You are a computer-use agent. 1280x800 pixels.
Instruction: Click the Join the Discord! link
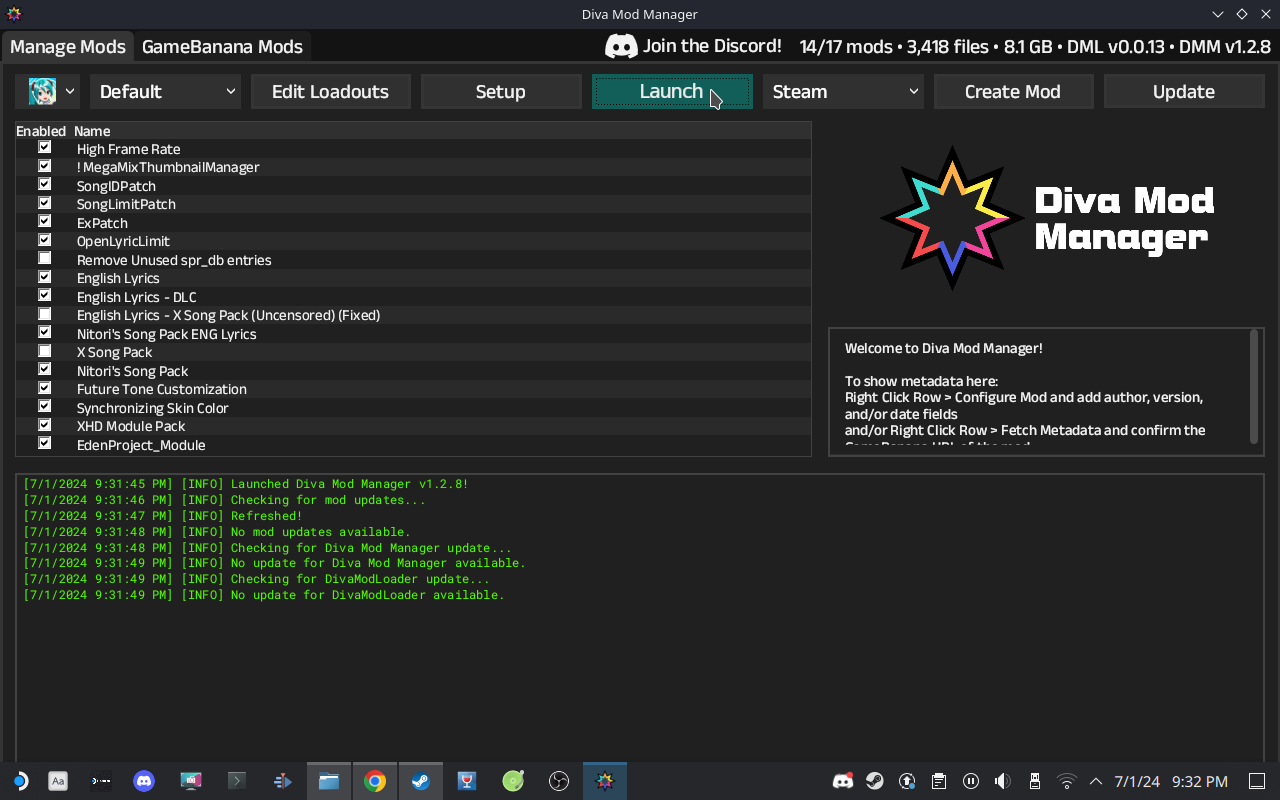click(x=712, y=46)
